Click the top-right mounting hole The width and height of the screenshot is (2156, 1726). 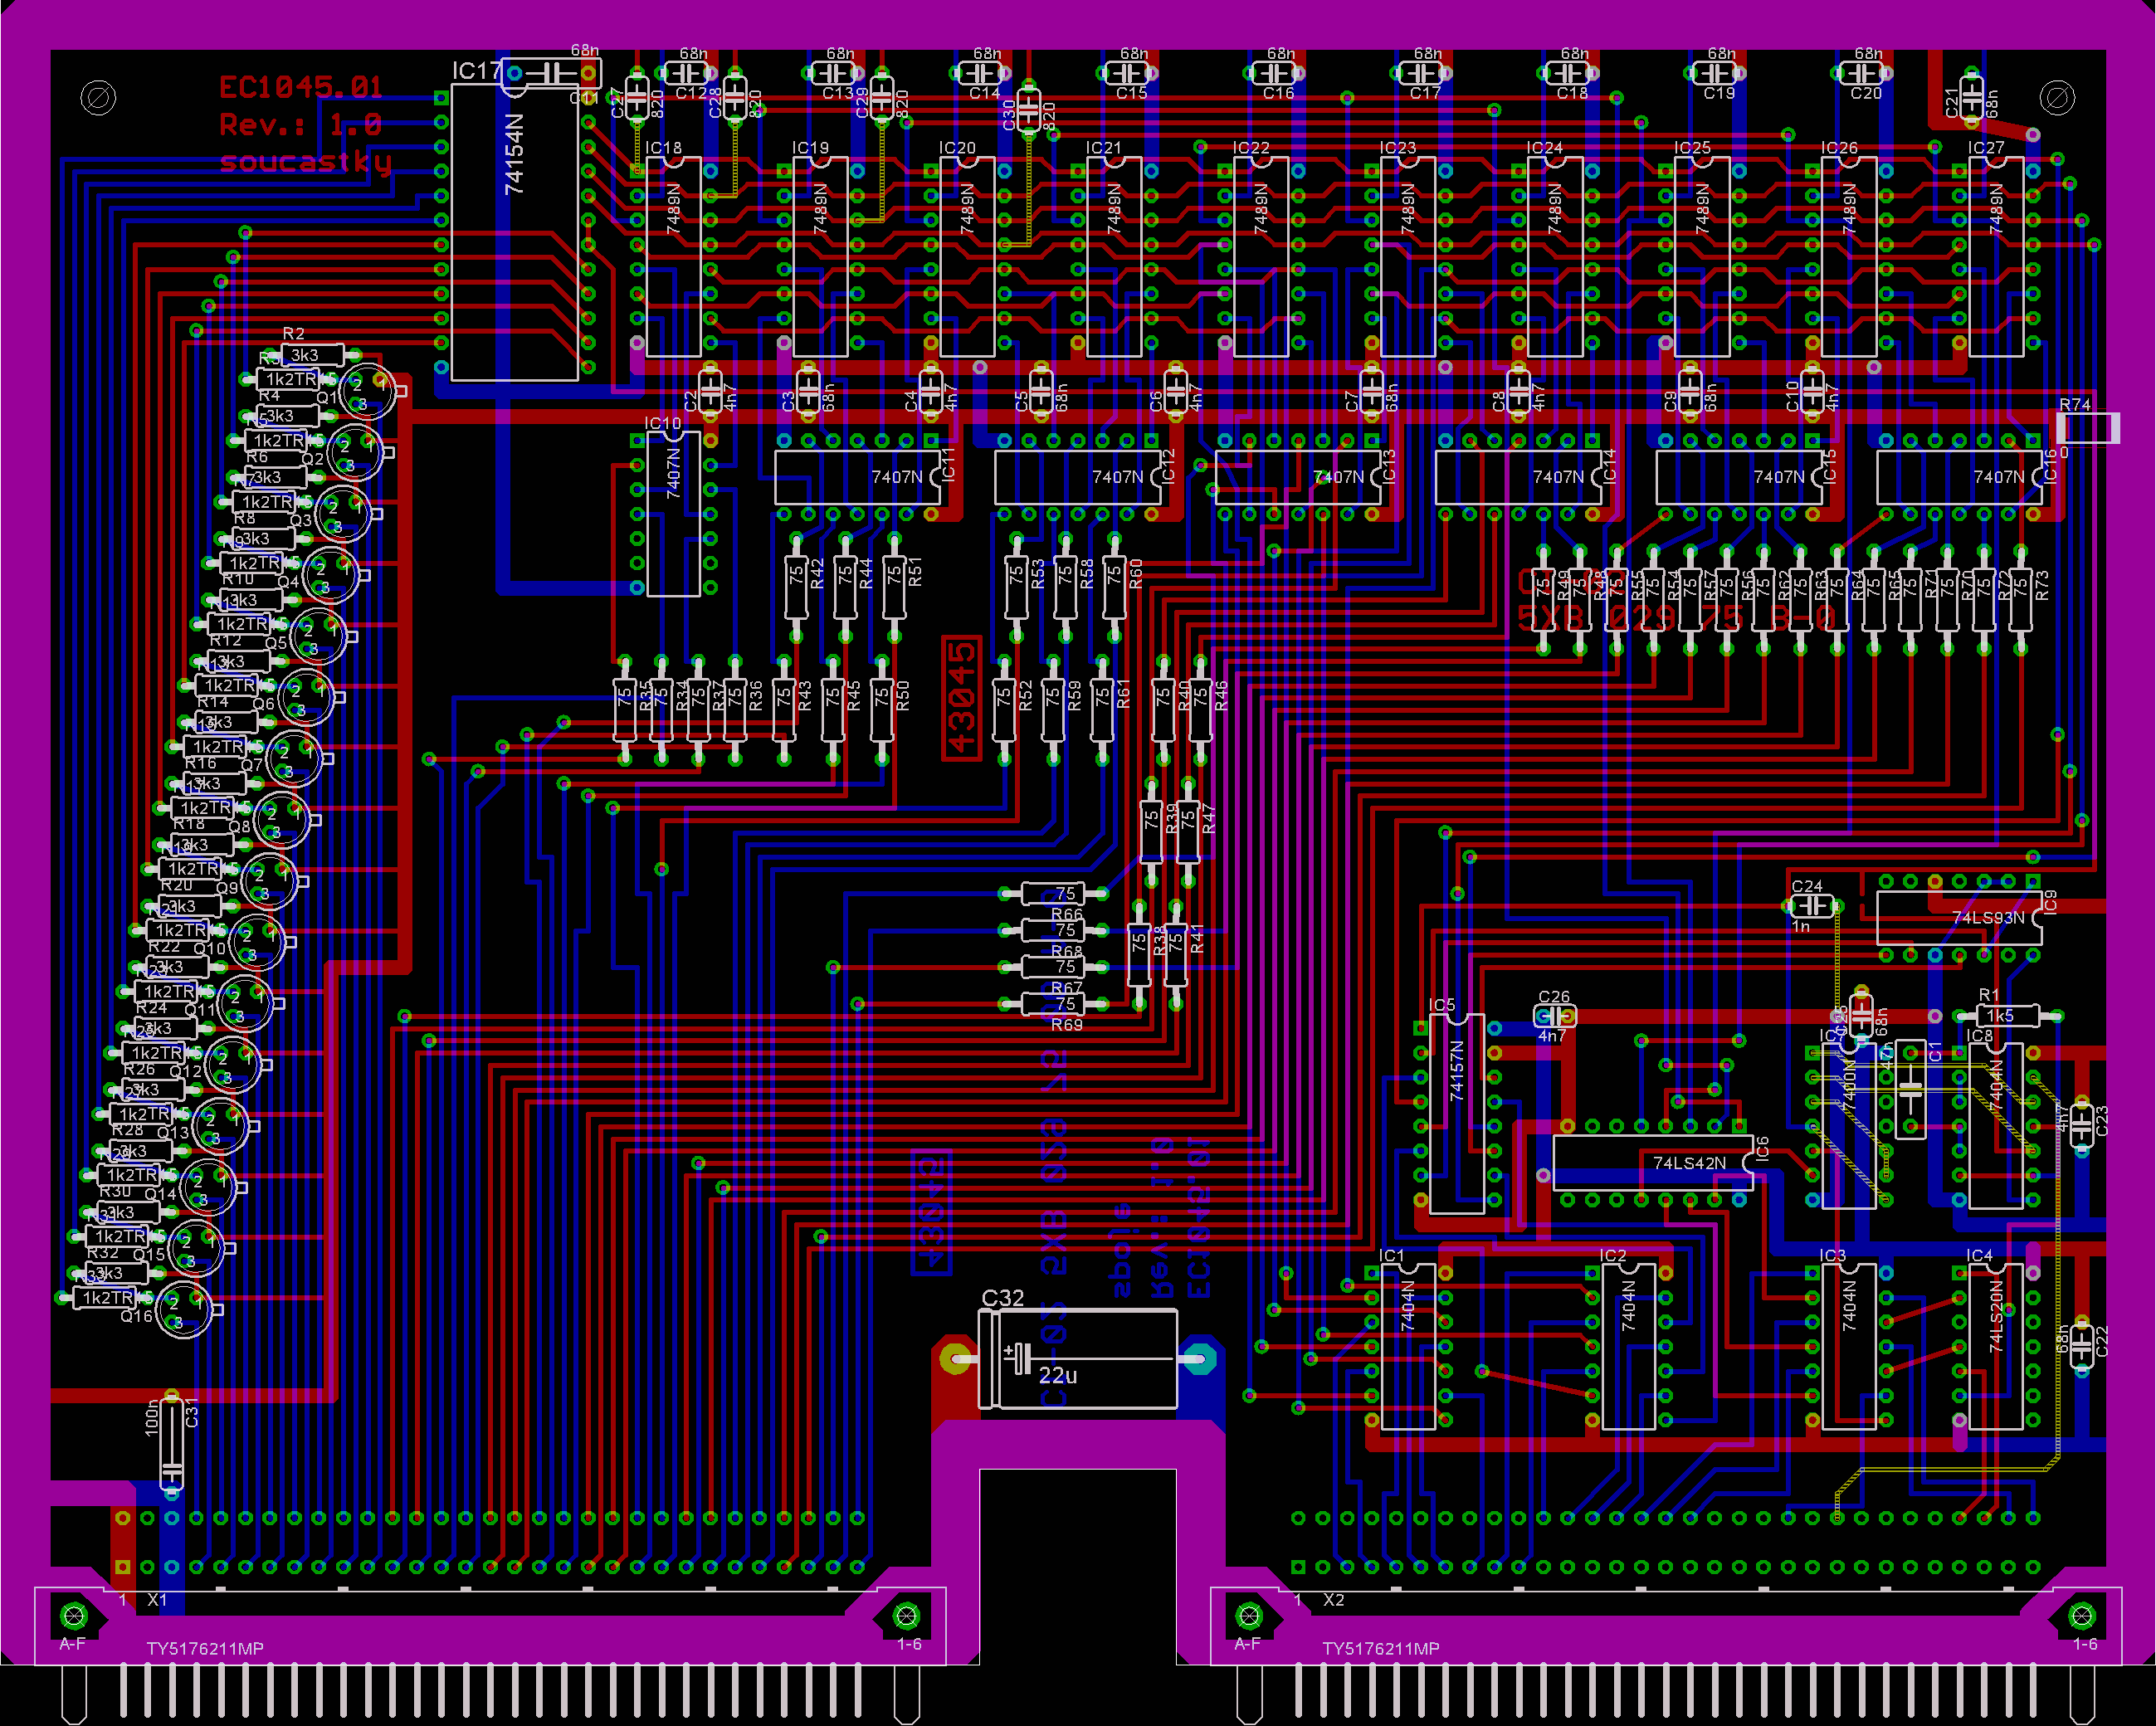click(x=2057, y=98)
